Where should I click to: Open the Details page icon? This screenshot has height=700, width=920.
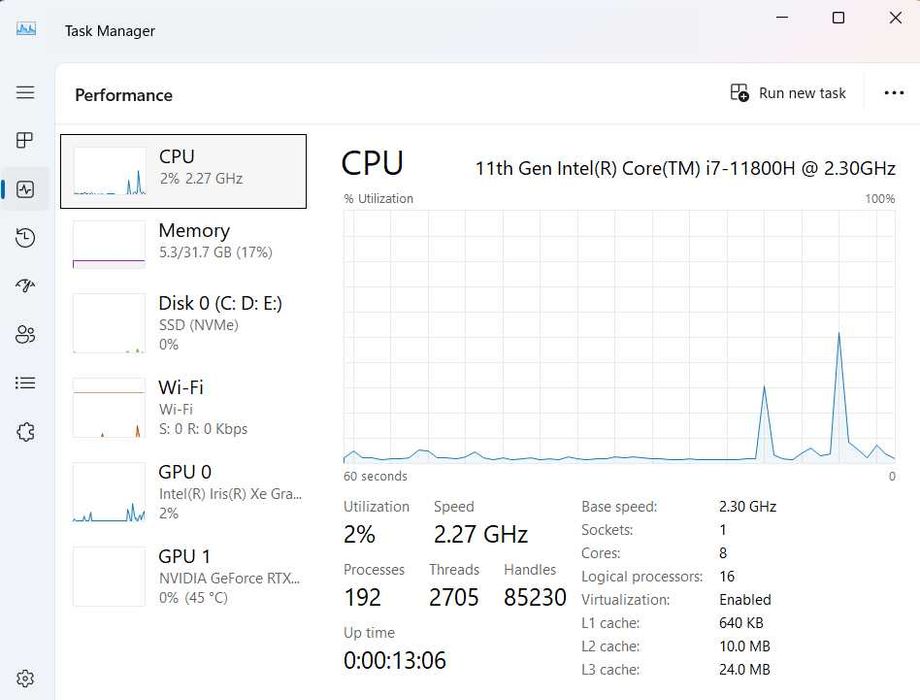[x=25, y=383]
